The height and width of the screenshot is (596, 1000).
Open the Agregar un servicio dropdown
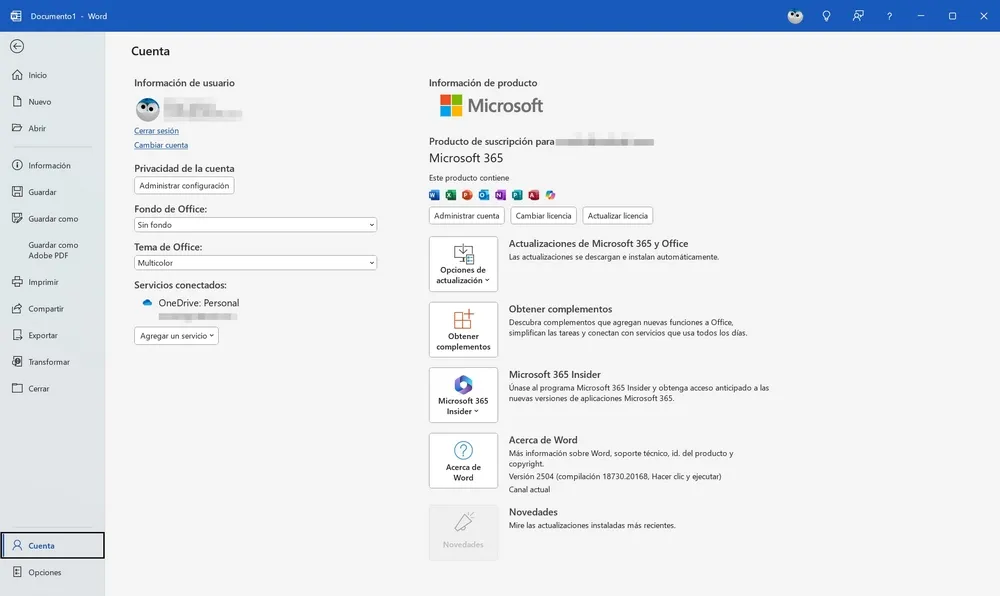click(176, 336)
